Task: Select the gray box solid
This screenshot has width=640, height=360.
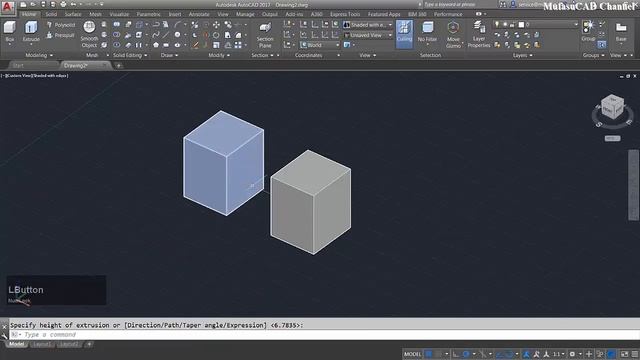Action: click(x=311, y=202)
